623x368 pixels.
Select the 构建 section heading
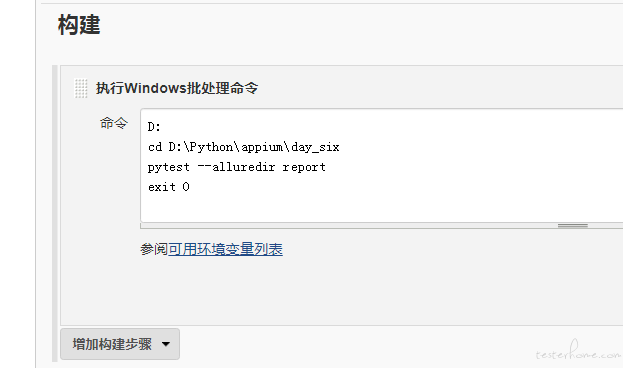79,25
